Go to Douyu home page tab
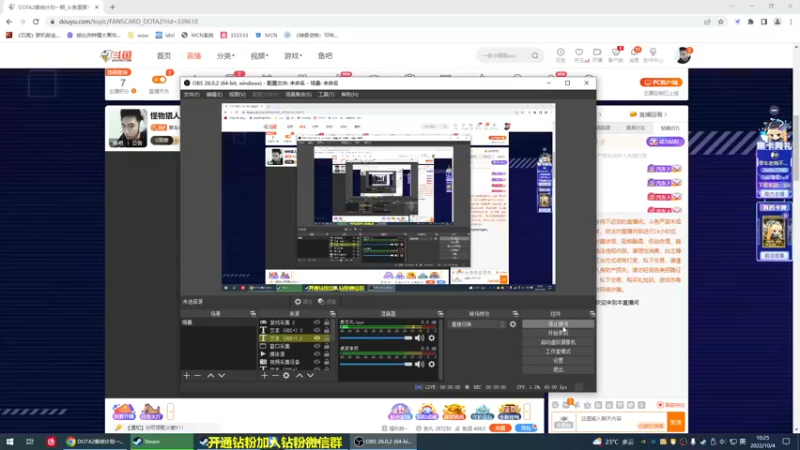The image size is (800, 450). 164,56
